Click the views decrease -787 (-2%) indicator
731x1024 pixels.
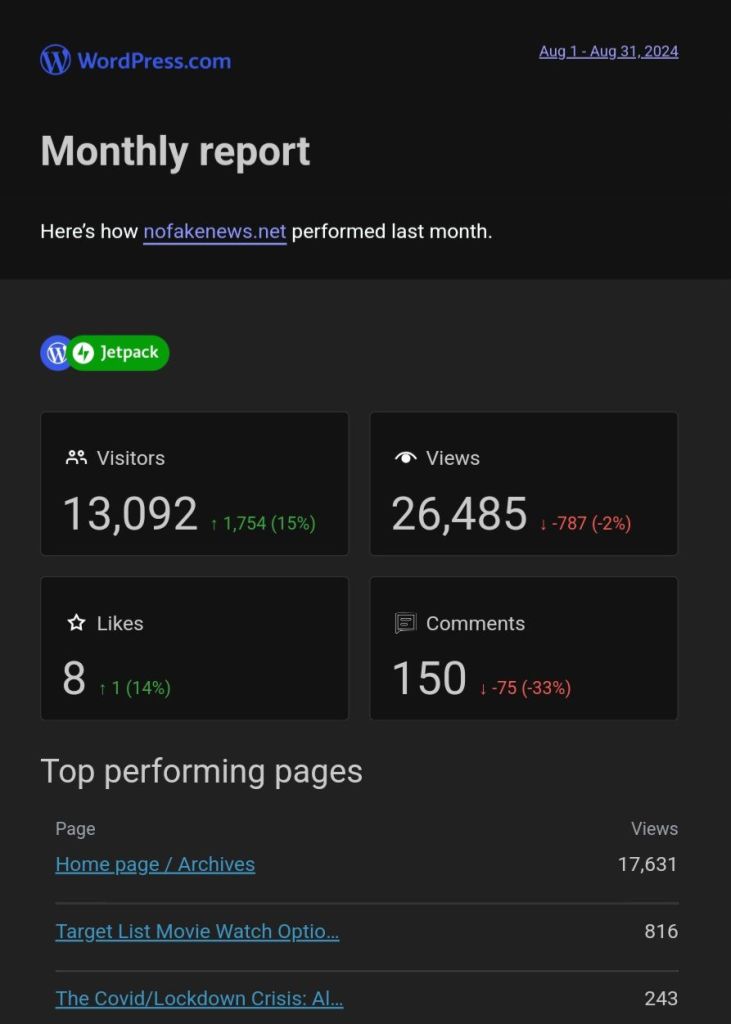[x=585, y=523]
